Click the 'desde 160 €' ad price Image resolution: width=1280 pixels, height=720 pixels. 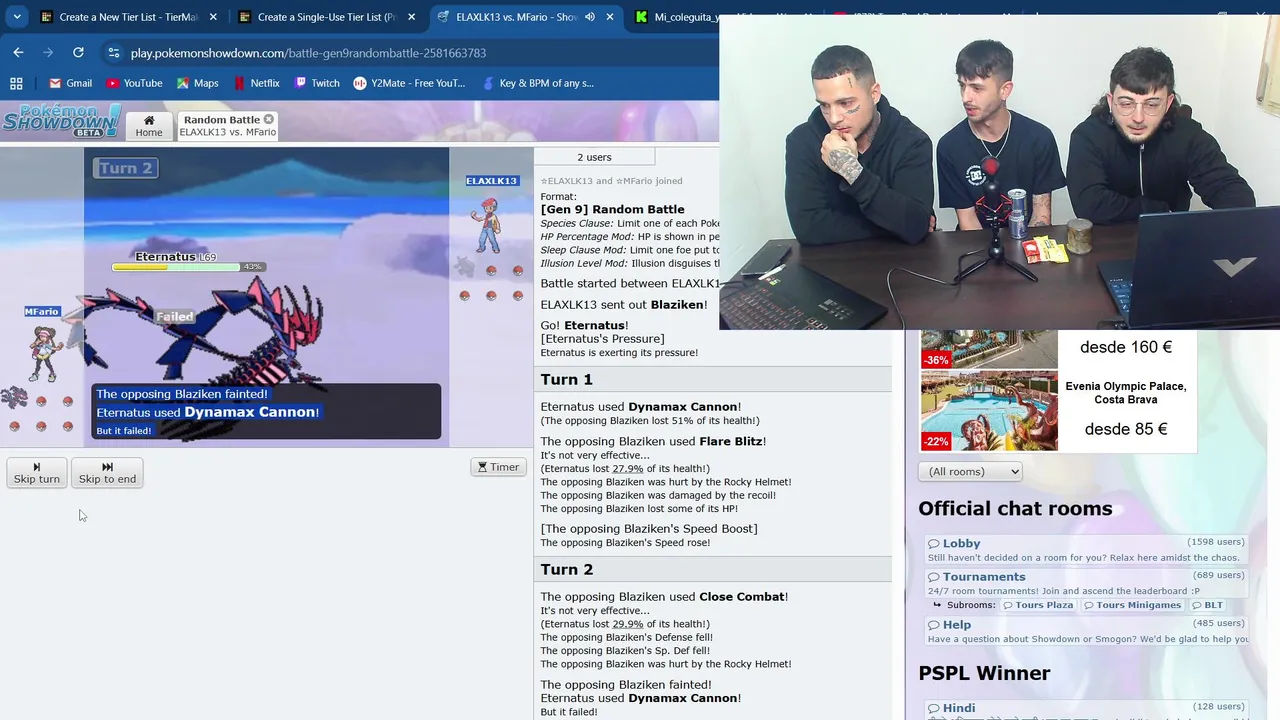click(x=1126, y=347)
